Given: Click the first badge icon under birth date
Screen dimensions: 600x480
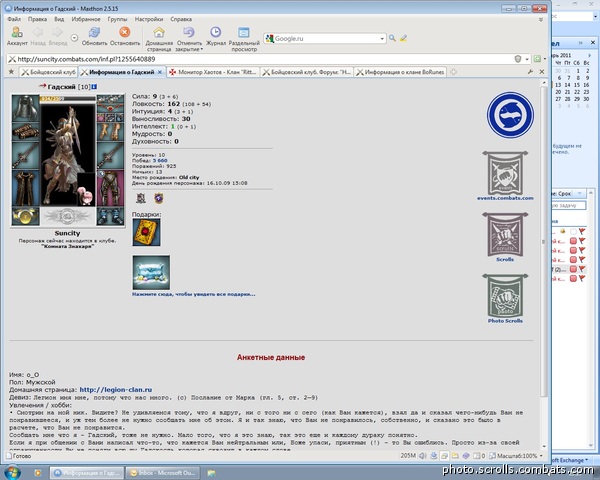Looking at the screenshot, I should click(x=141, y=198).
